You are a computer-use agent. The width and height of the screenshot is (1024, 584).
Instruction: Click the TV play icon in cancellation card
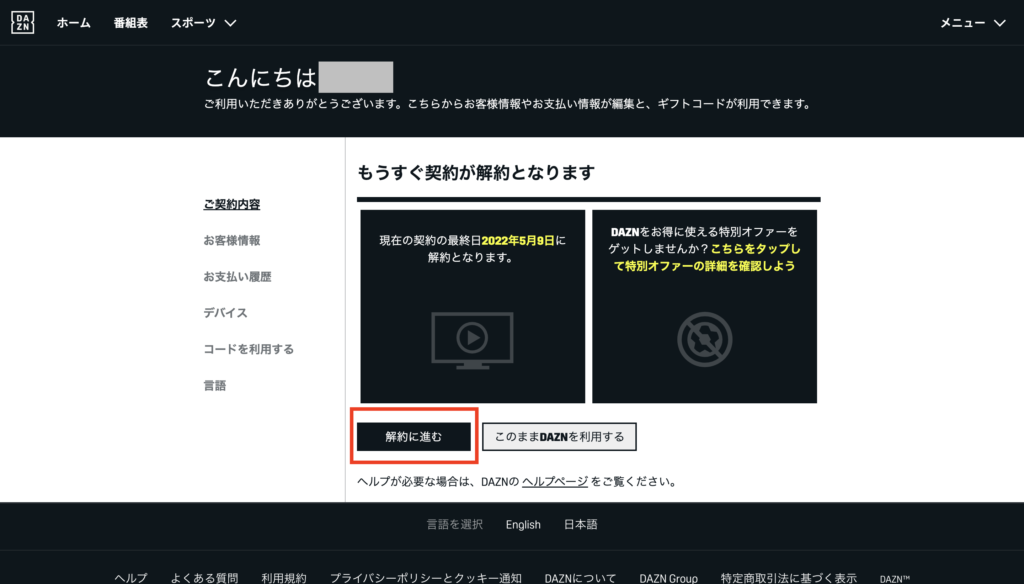tap(472, 340)
